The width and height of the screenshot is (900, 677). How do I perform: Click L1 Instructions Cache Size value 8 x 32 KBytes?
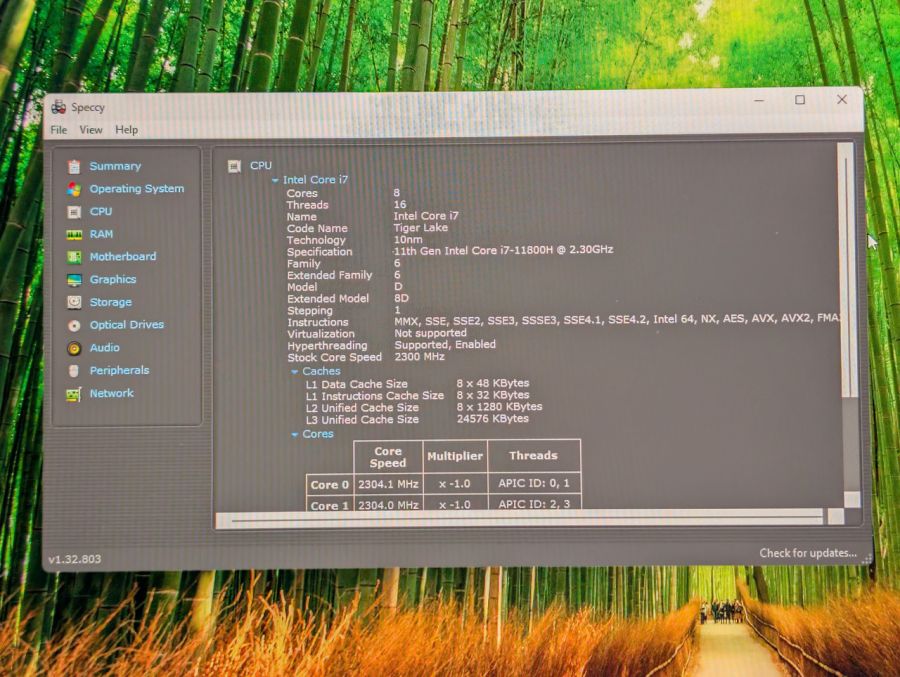493,395
